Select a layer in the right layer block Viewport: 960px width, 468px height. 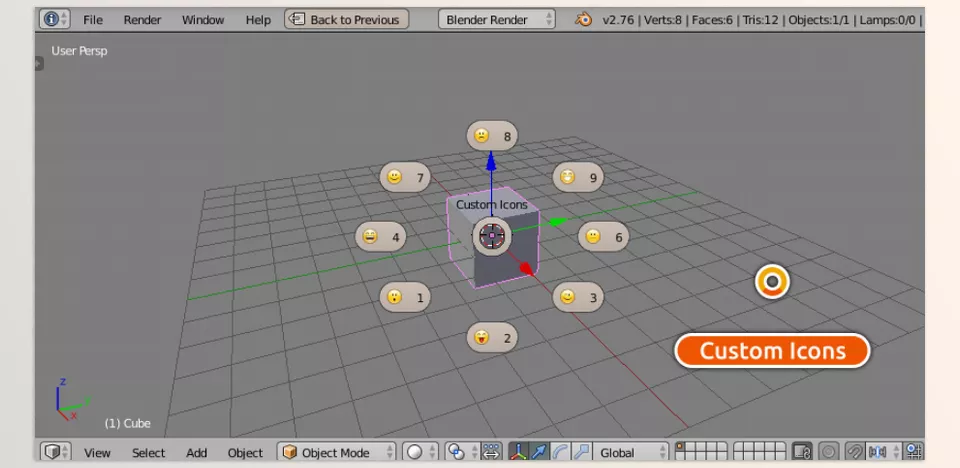(x=760, y=452)
